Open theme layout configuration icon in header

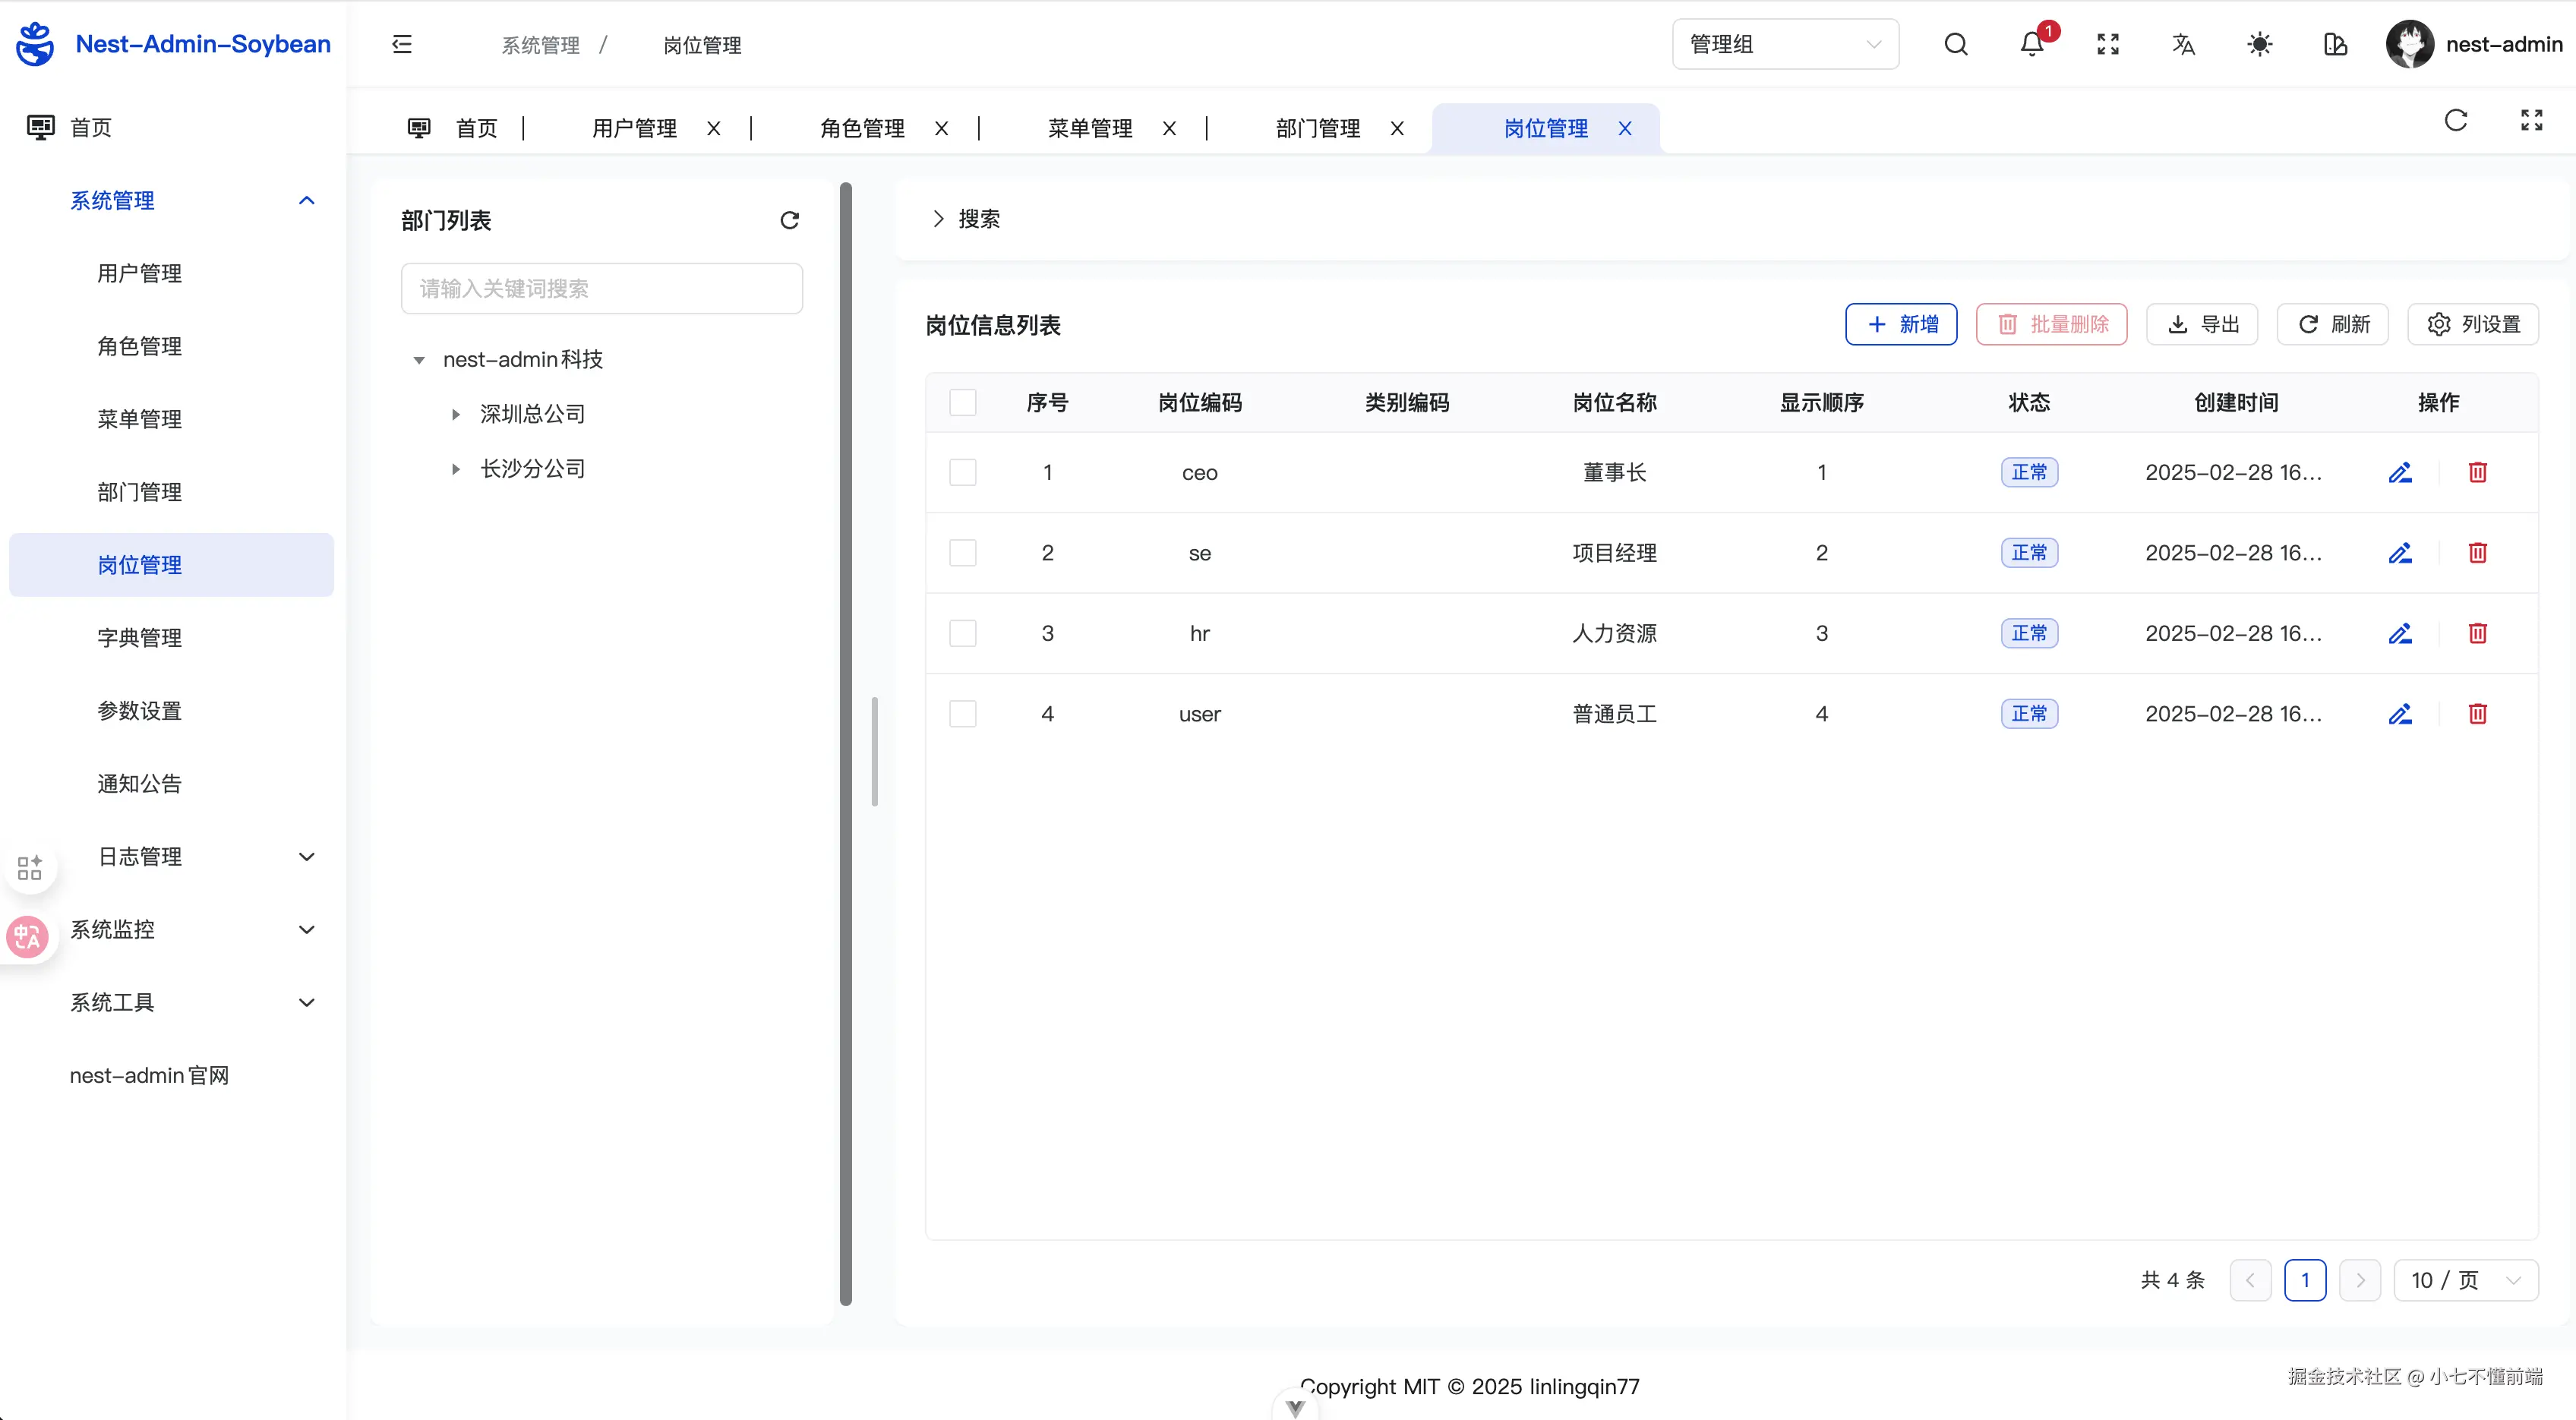tap(2335, 44)
